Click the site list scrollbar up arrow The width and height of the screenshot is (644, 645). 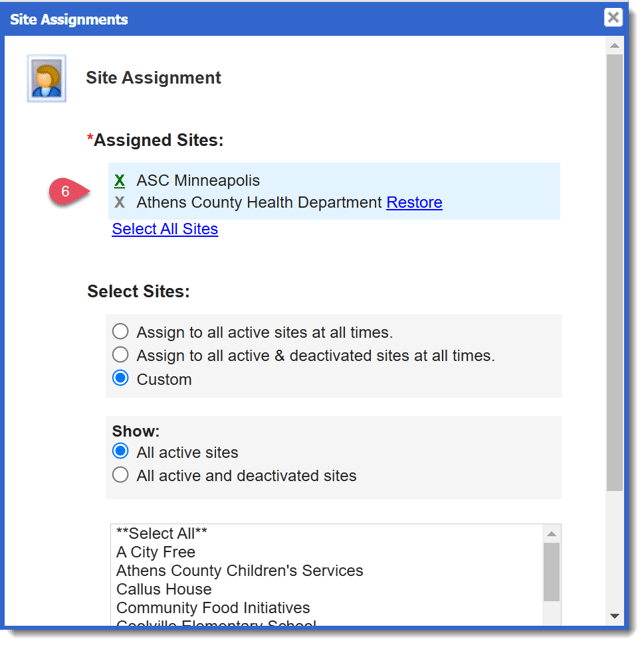pos(551,534)
